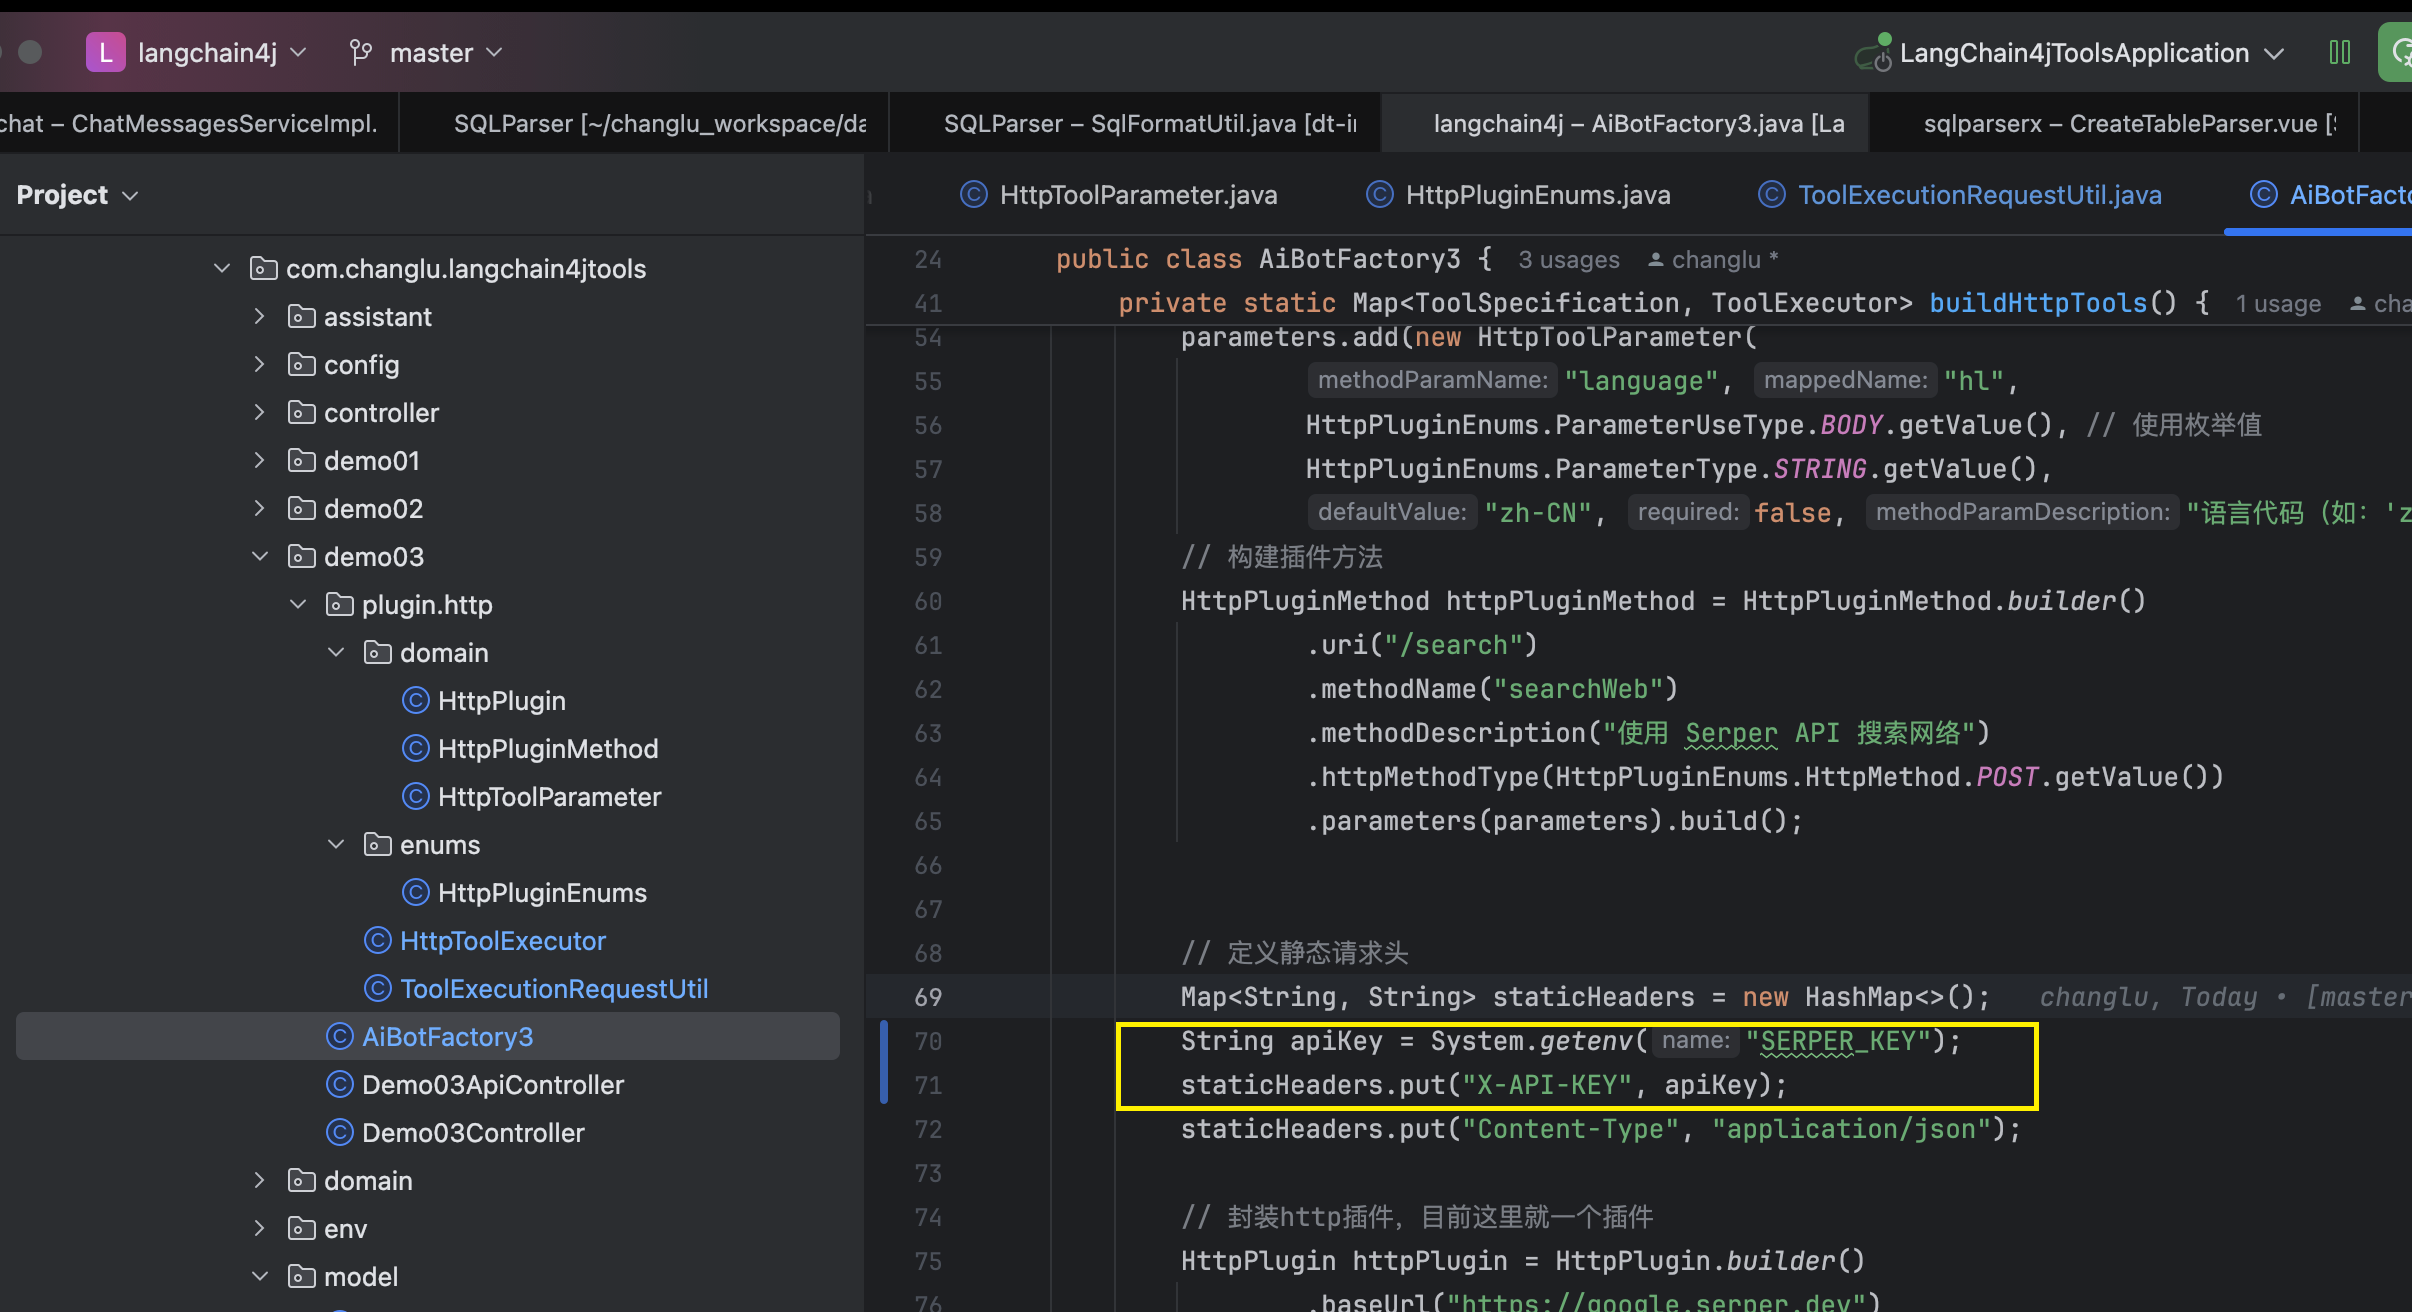Screen dimensions: 2412x1312
Task: Switch to HttpPluginEnums.java editor tab
Action: pyautogui.click(x=1537, y=194)
